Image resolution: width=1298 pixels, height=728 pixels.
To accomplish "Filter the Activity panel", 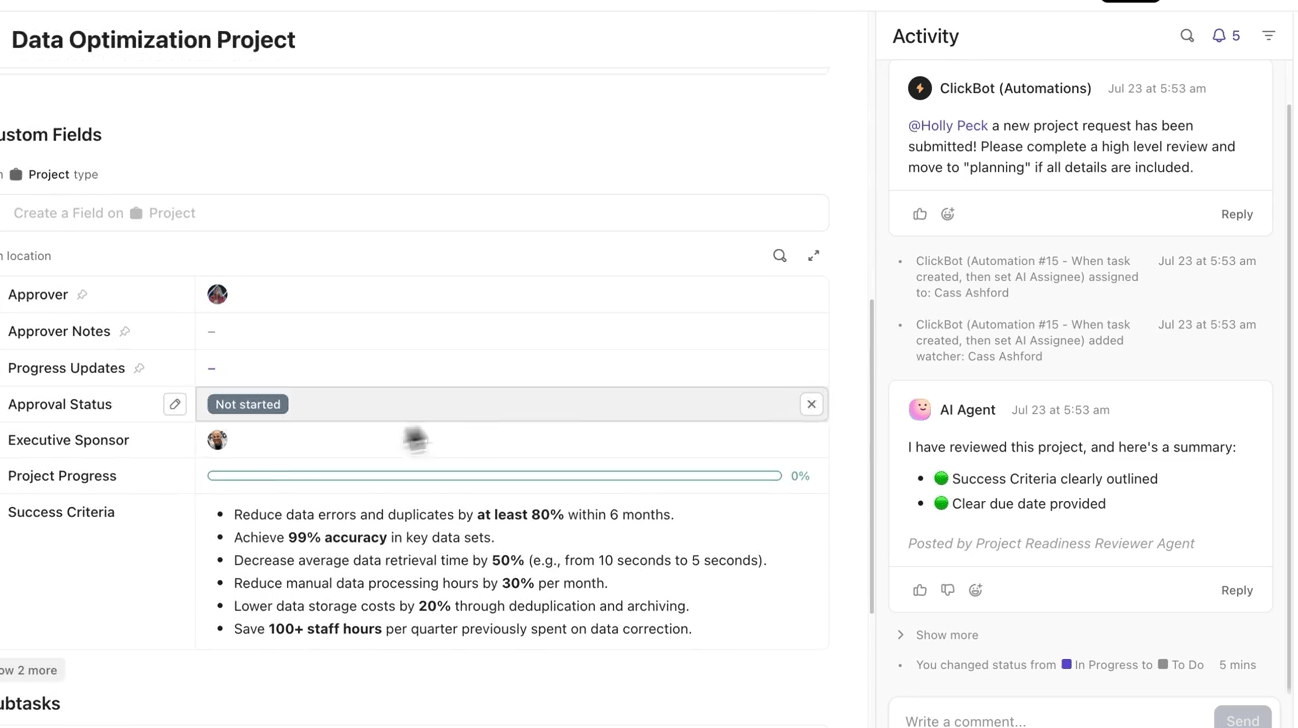I will pyautogui.click(x=1268, y=35).
